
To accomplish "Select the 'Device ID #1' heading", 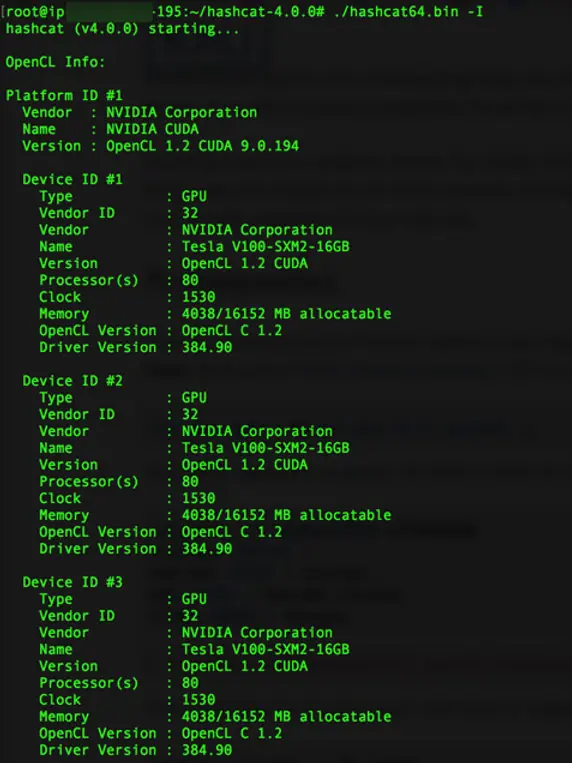I will [73, 180].
